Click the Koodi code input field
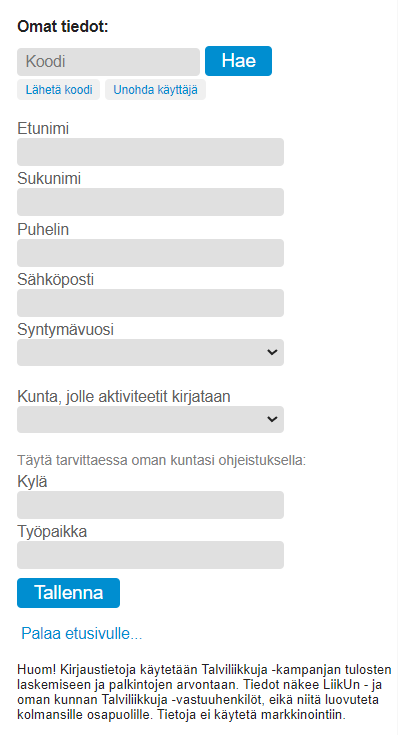The width and height of the screenshot is (398, 735). click(x=108, y=61)
